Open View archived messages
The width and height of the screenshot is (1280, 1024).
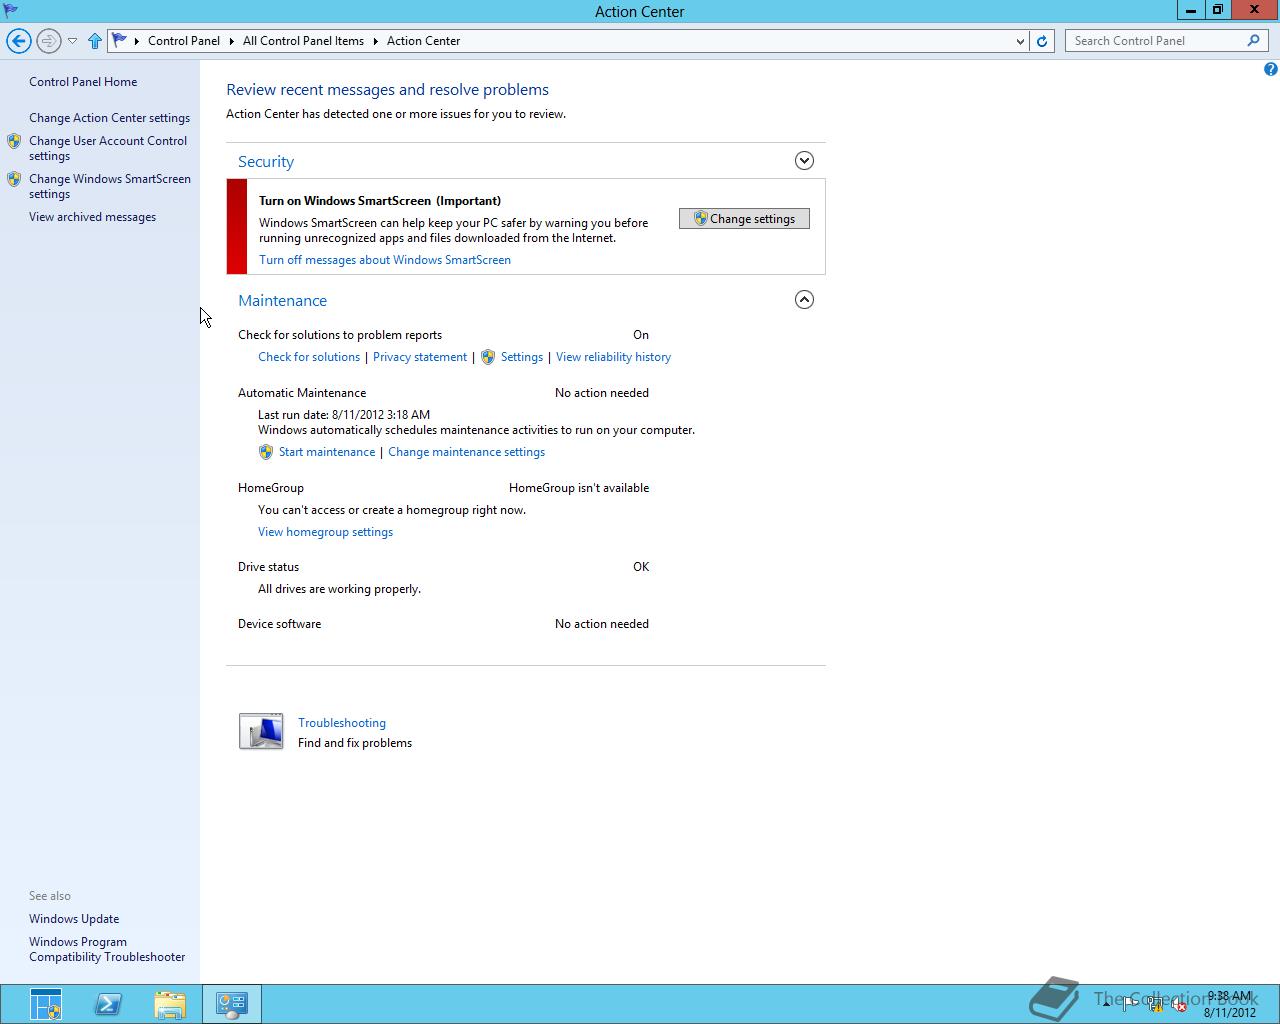(x=92, y=217)
